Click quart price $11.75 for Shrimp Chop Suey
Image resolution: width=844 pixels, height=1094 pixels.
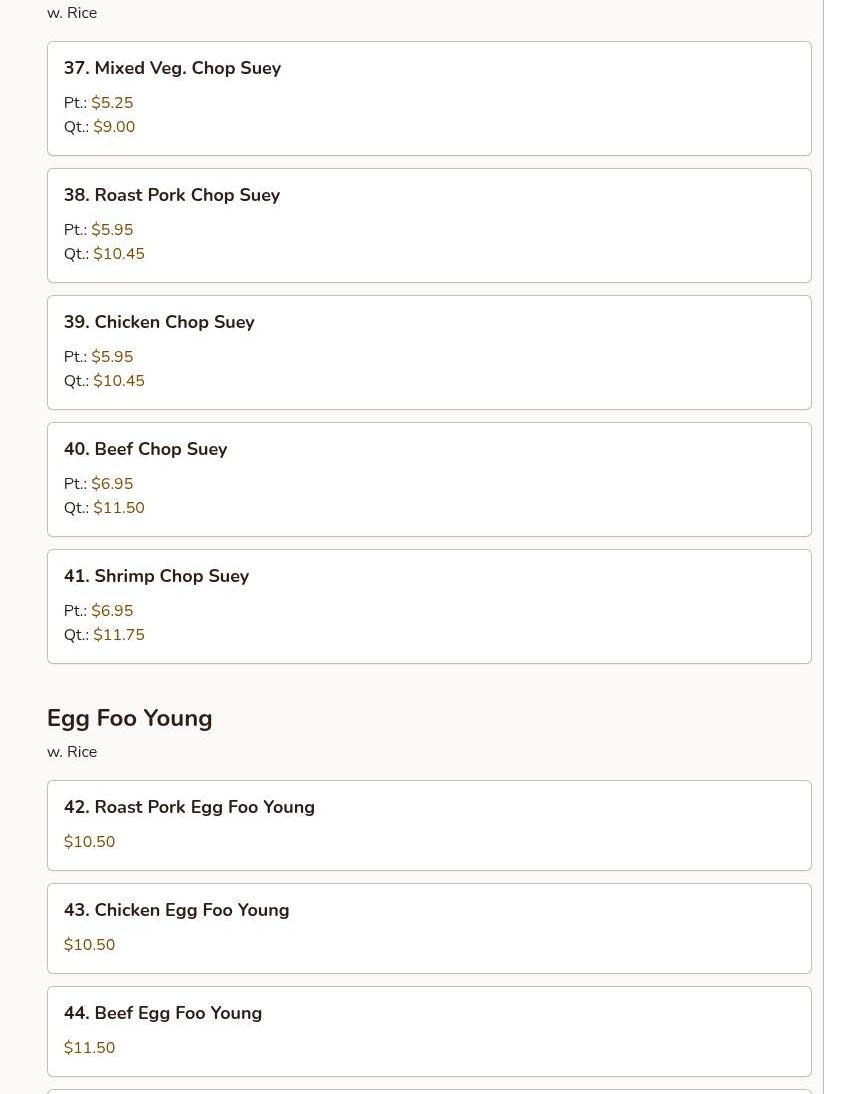tap(119, 635)
